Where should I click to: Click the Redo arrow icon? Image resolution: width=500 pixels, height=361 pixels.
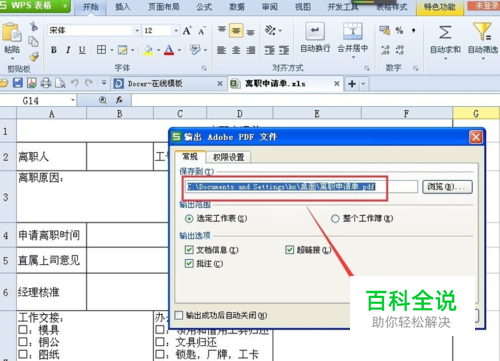click(89, 83)
